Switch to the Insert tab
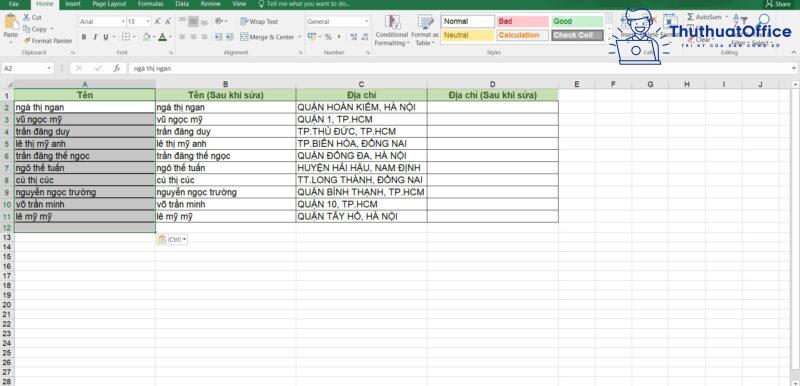800x386 pixels. pyautogui.click(x=72, y=4)
